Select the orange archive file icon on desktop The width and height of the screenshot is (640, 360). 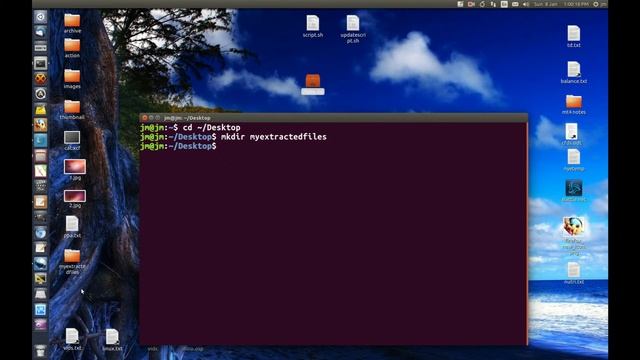point(313,84)
